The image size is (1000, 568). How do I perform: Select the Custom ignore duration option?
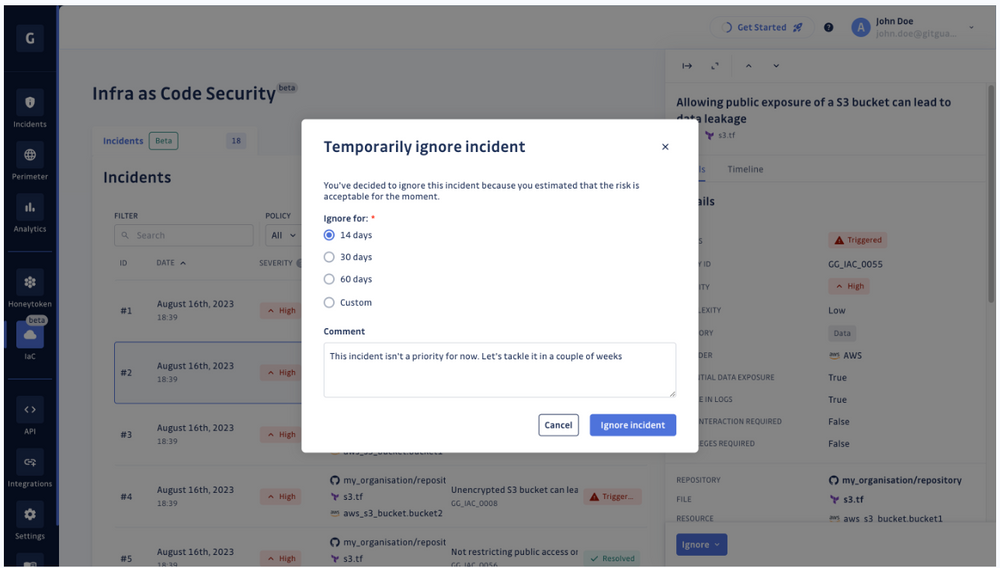pyautogui.click(x=329, y=303)
